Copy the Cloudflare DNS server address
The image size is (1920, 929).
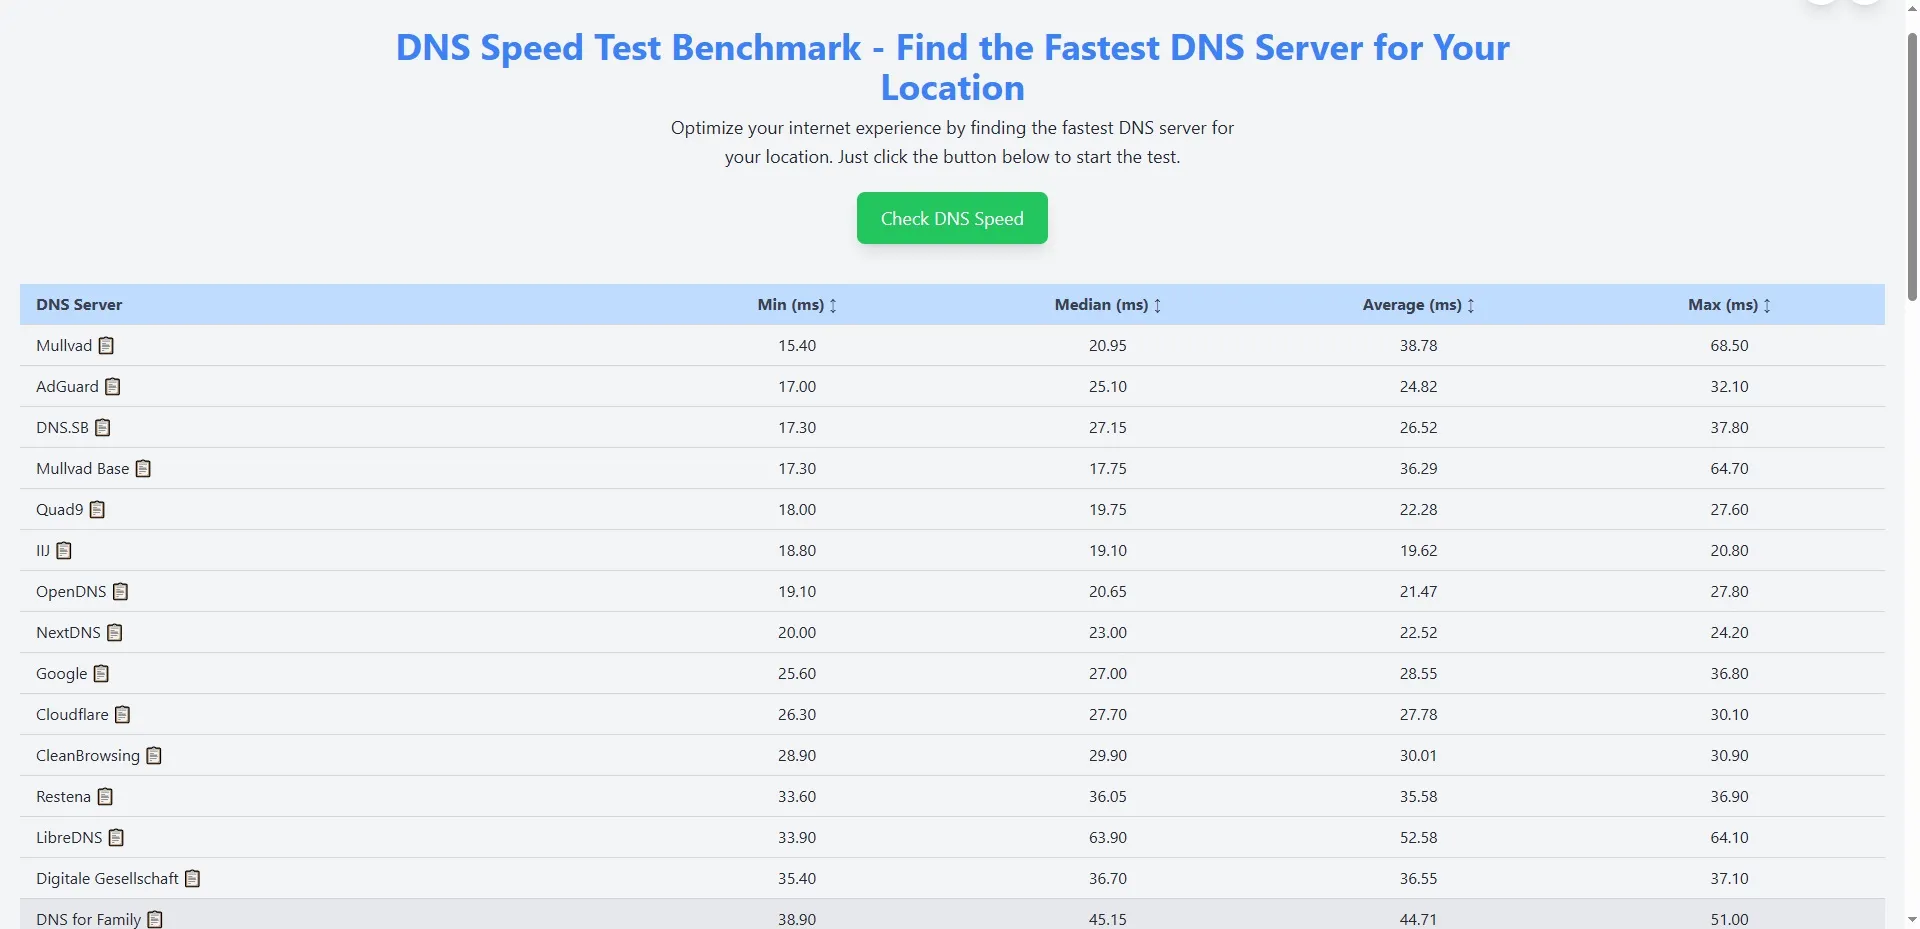[122, 714]
